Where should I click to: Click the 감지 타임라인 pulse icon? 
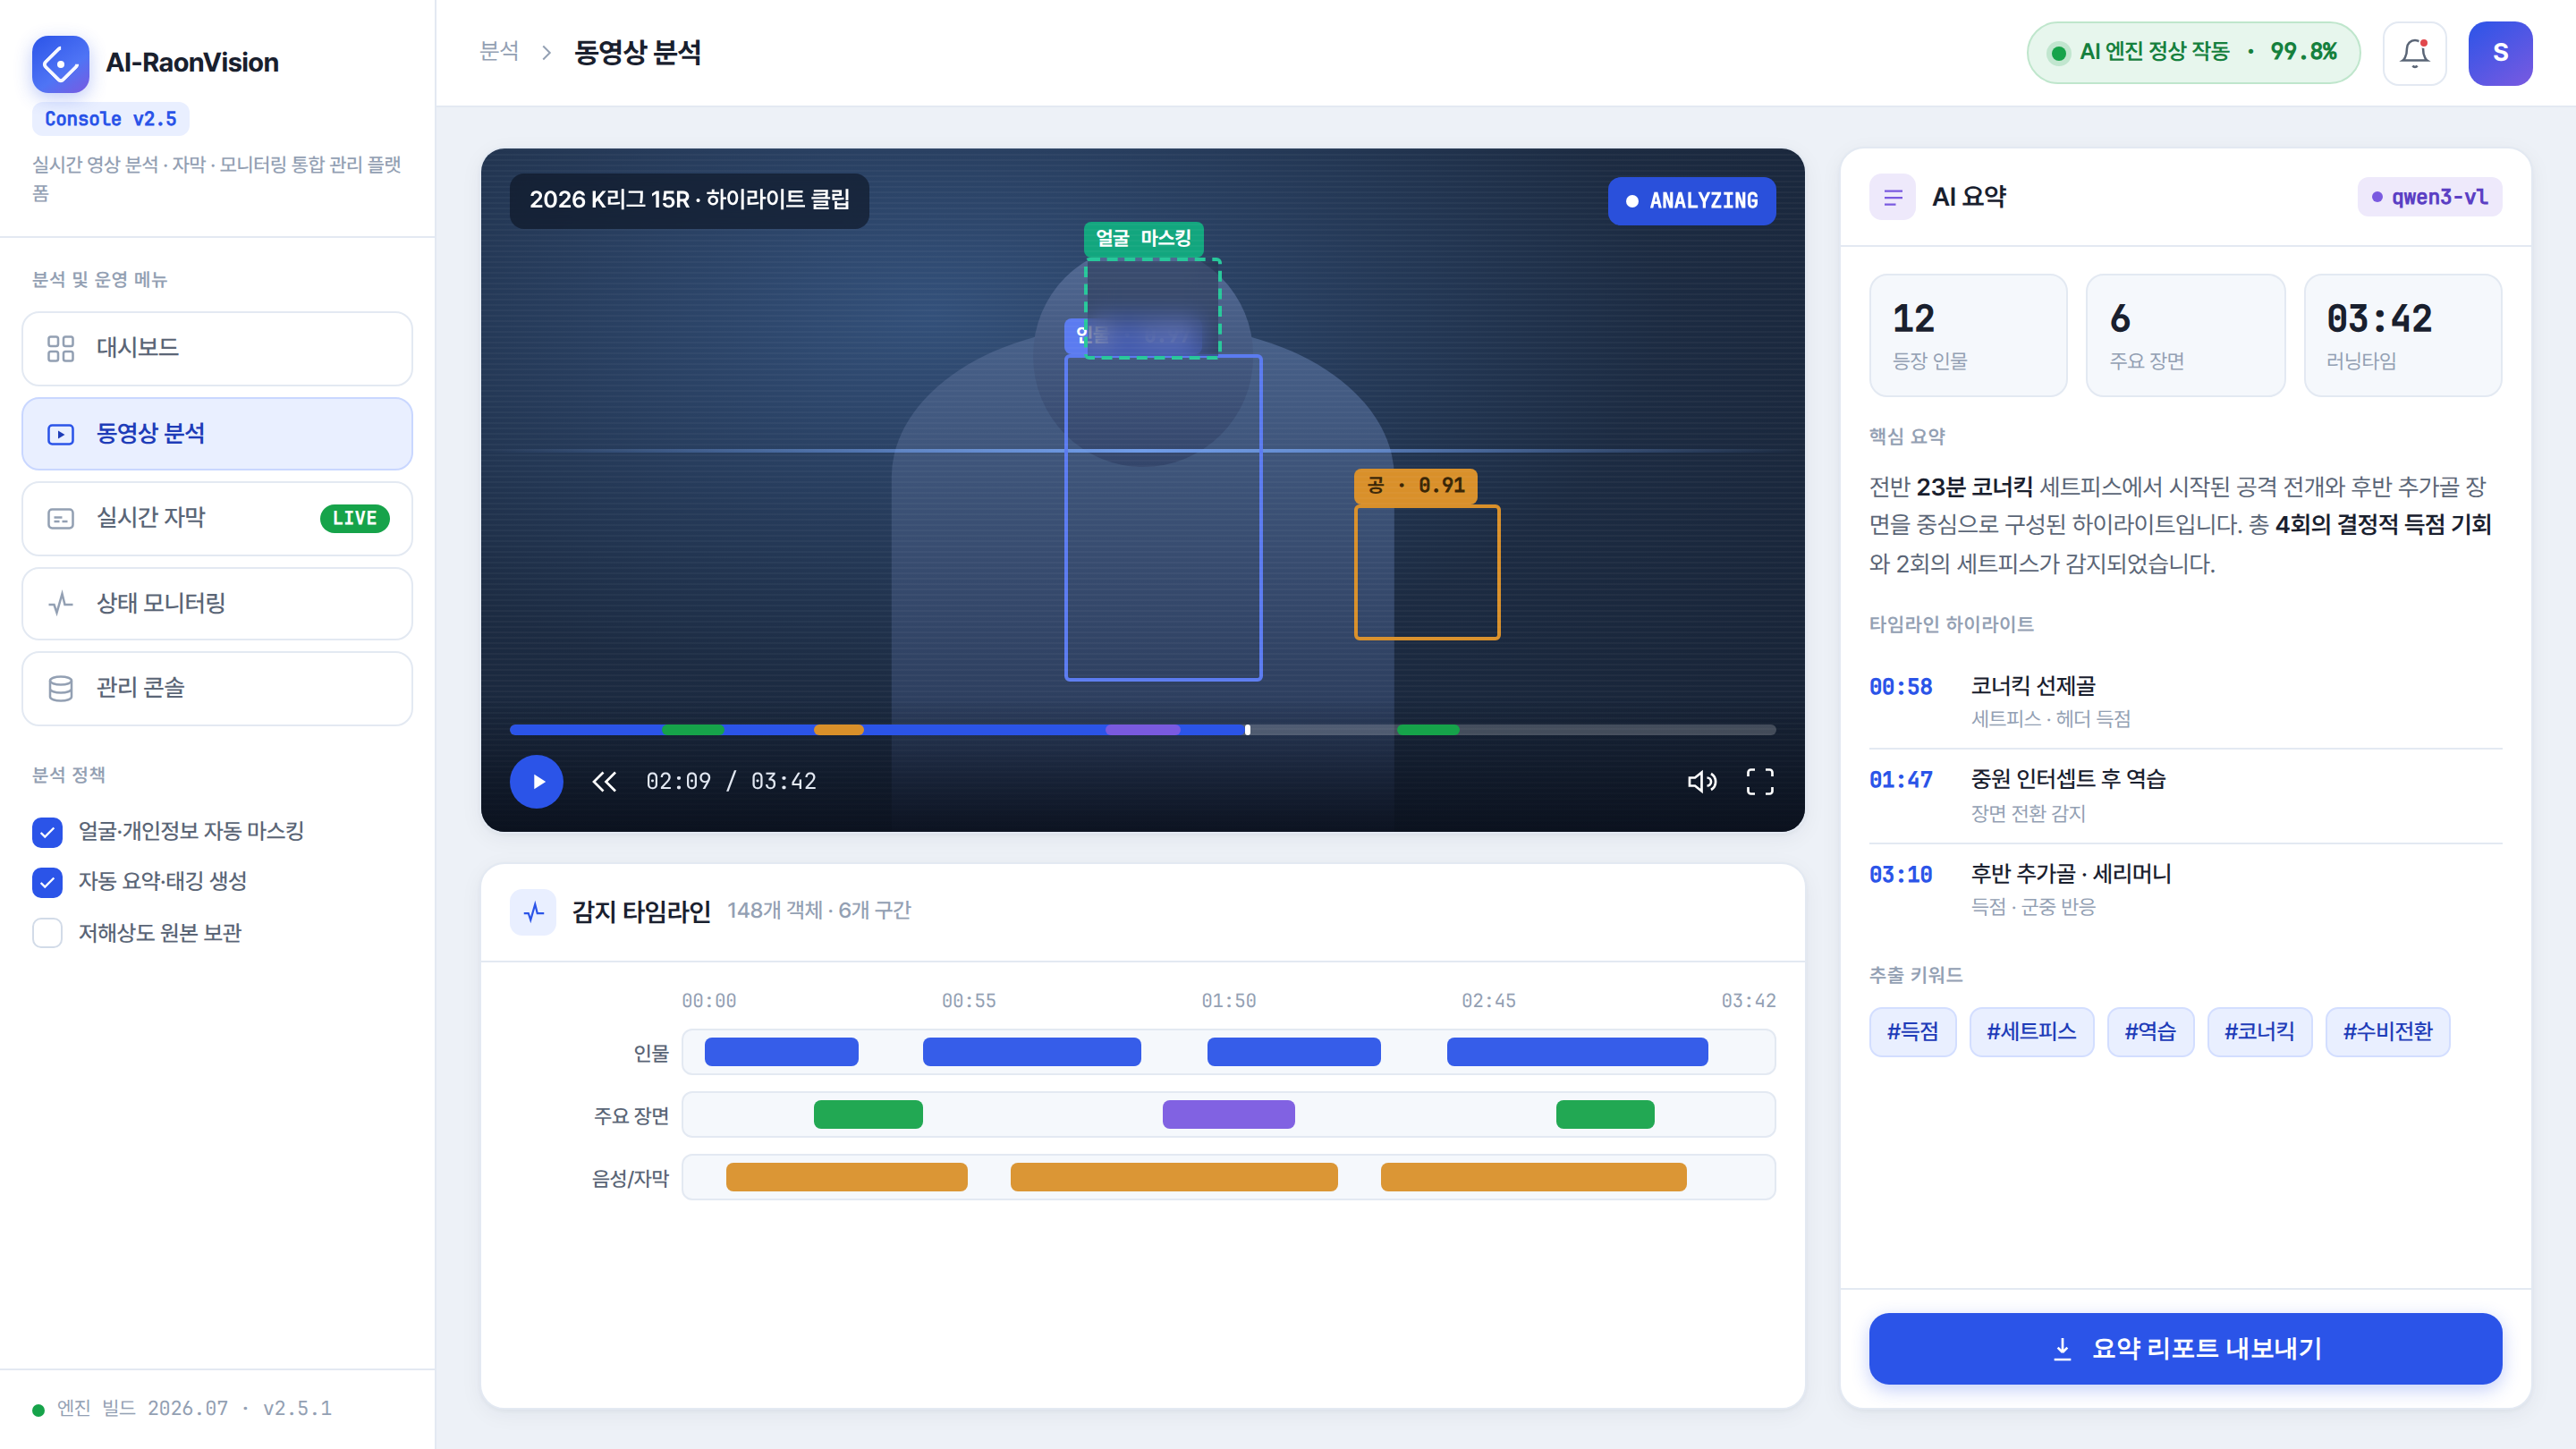click(533, 911)
